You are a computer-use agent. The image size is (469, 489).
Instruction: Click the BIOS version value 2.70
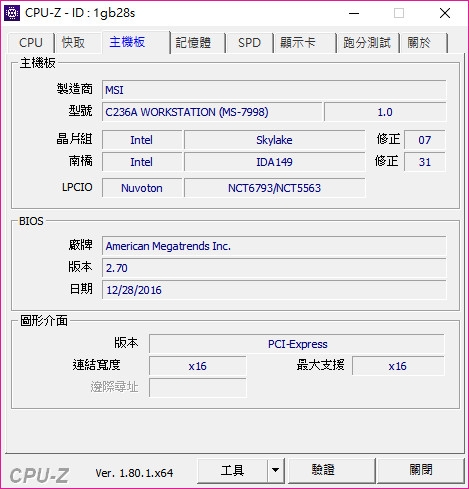(274, 268)
